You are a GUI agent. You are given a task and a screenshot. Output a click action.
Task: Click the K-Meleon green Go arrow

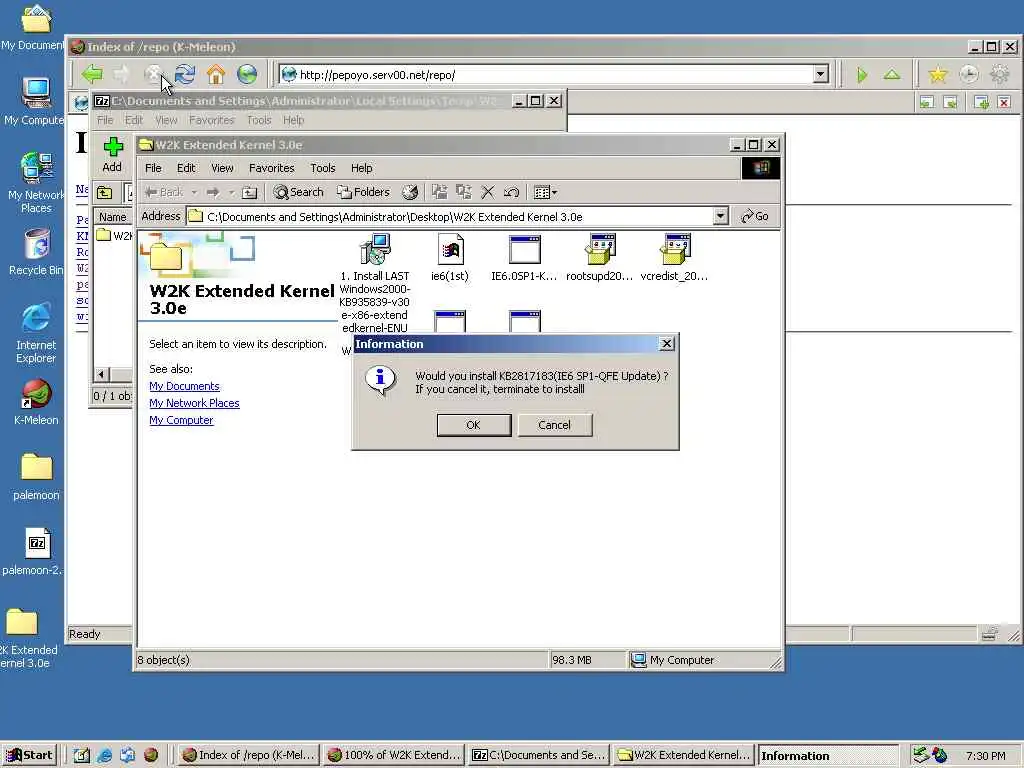coord(861,75)
